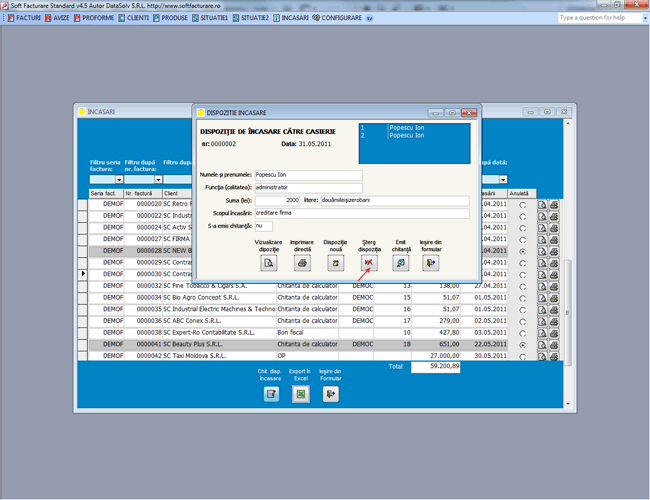Click the Șterg dispoziția delete icon
The image size is (650, 500).
[x=369, y=263]
